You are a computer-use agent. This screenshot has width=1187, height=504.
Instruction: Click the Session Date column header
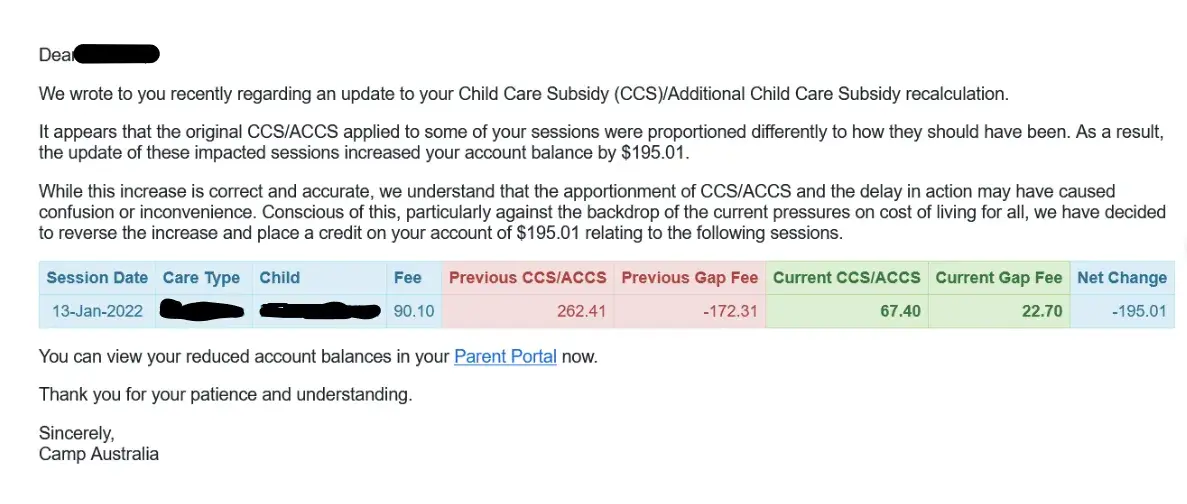pos(97,278)
